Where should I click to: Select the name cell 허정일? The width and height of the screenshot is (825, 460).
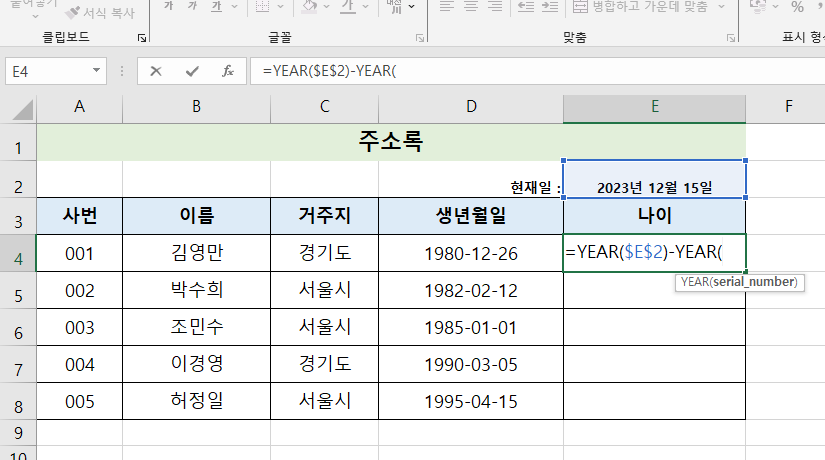[196, 401]
